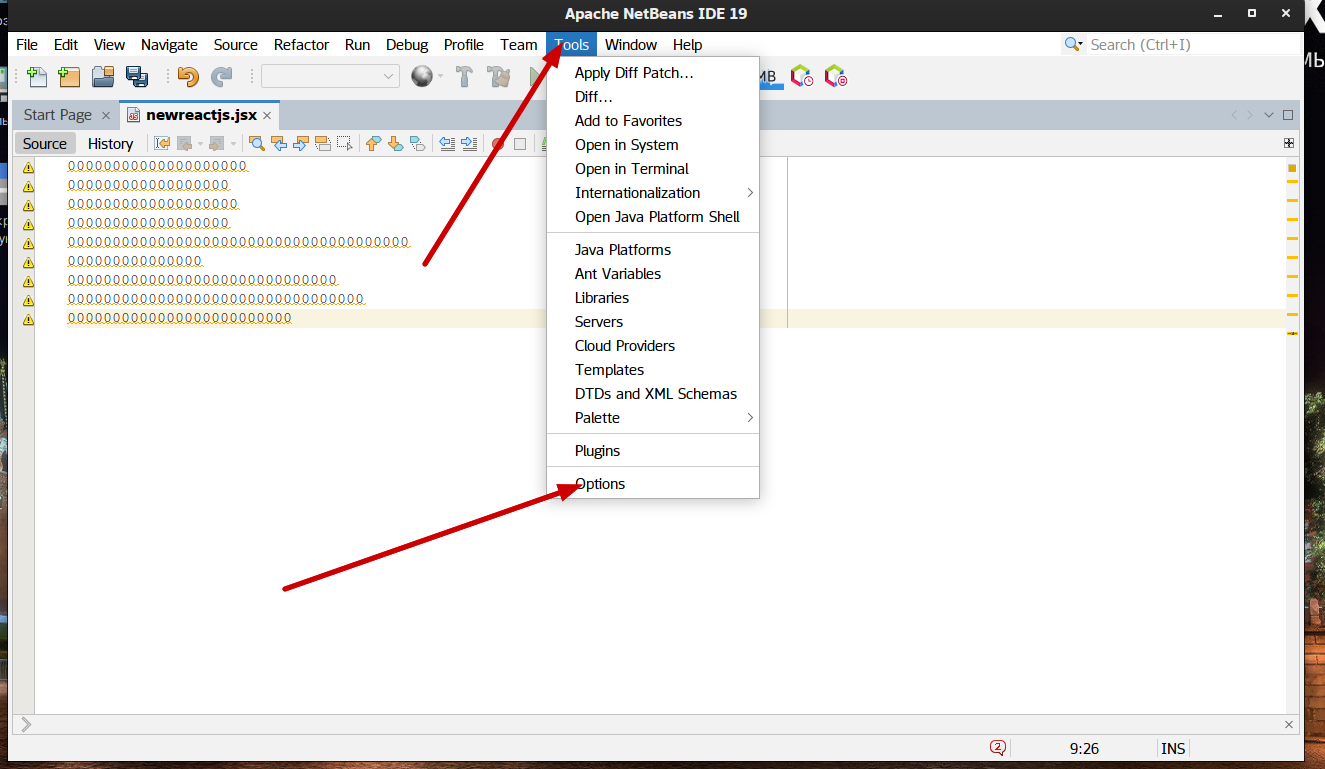The height and width of the screenshot is (769, 1325).
Task: Click the Profile IDE clock icon
Action: [x=802, y=76]
